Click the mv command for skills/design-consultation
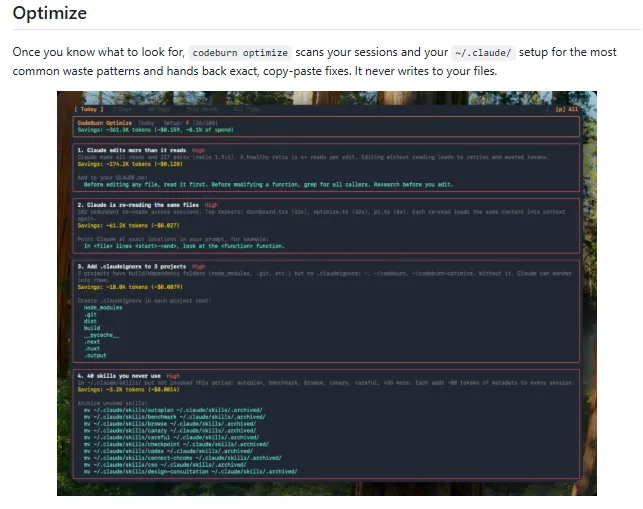643x509 pixels. pos(191,472)
